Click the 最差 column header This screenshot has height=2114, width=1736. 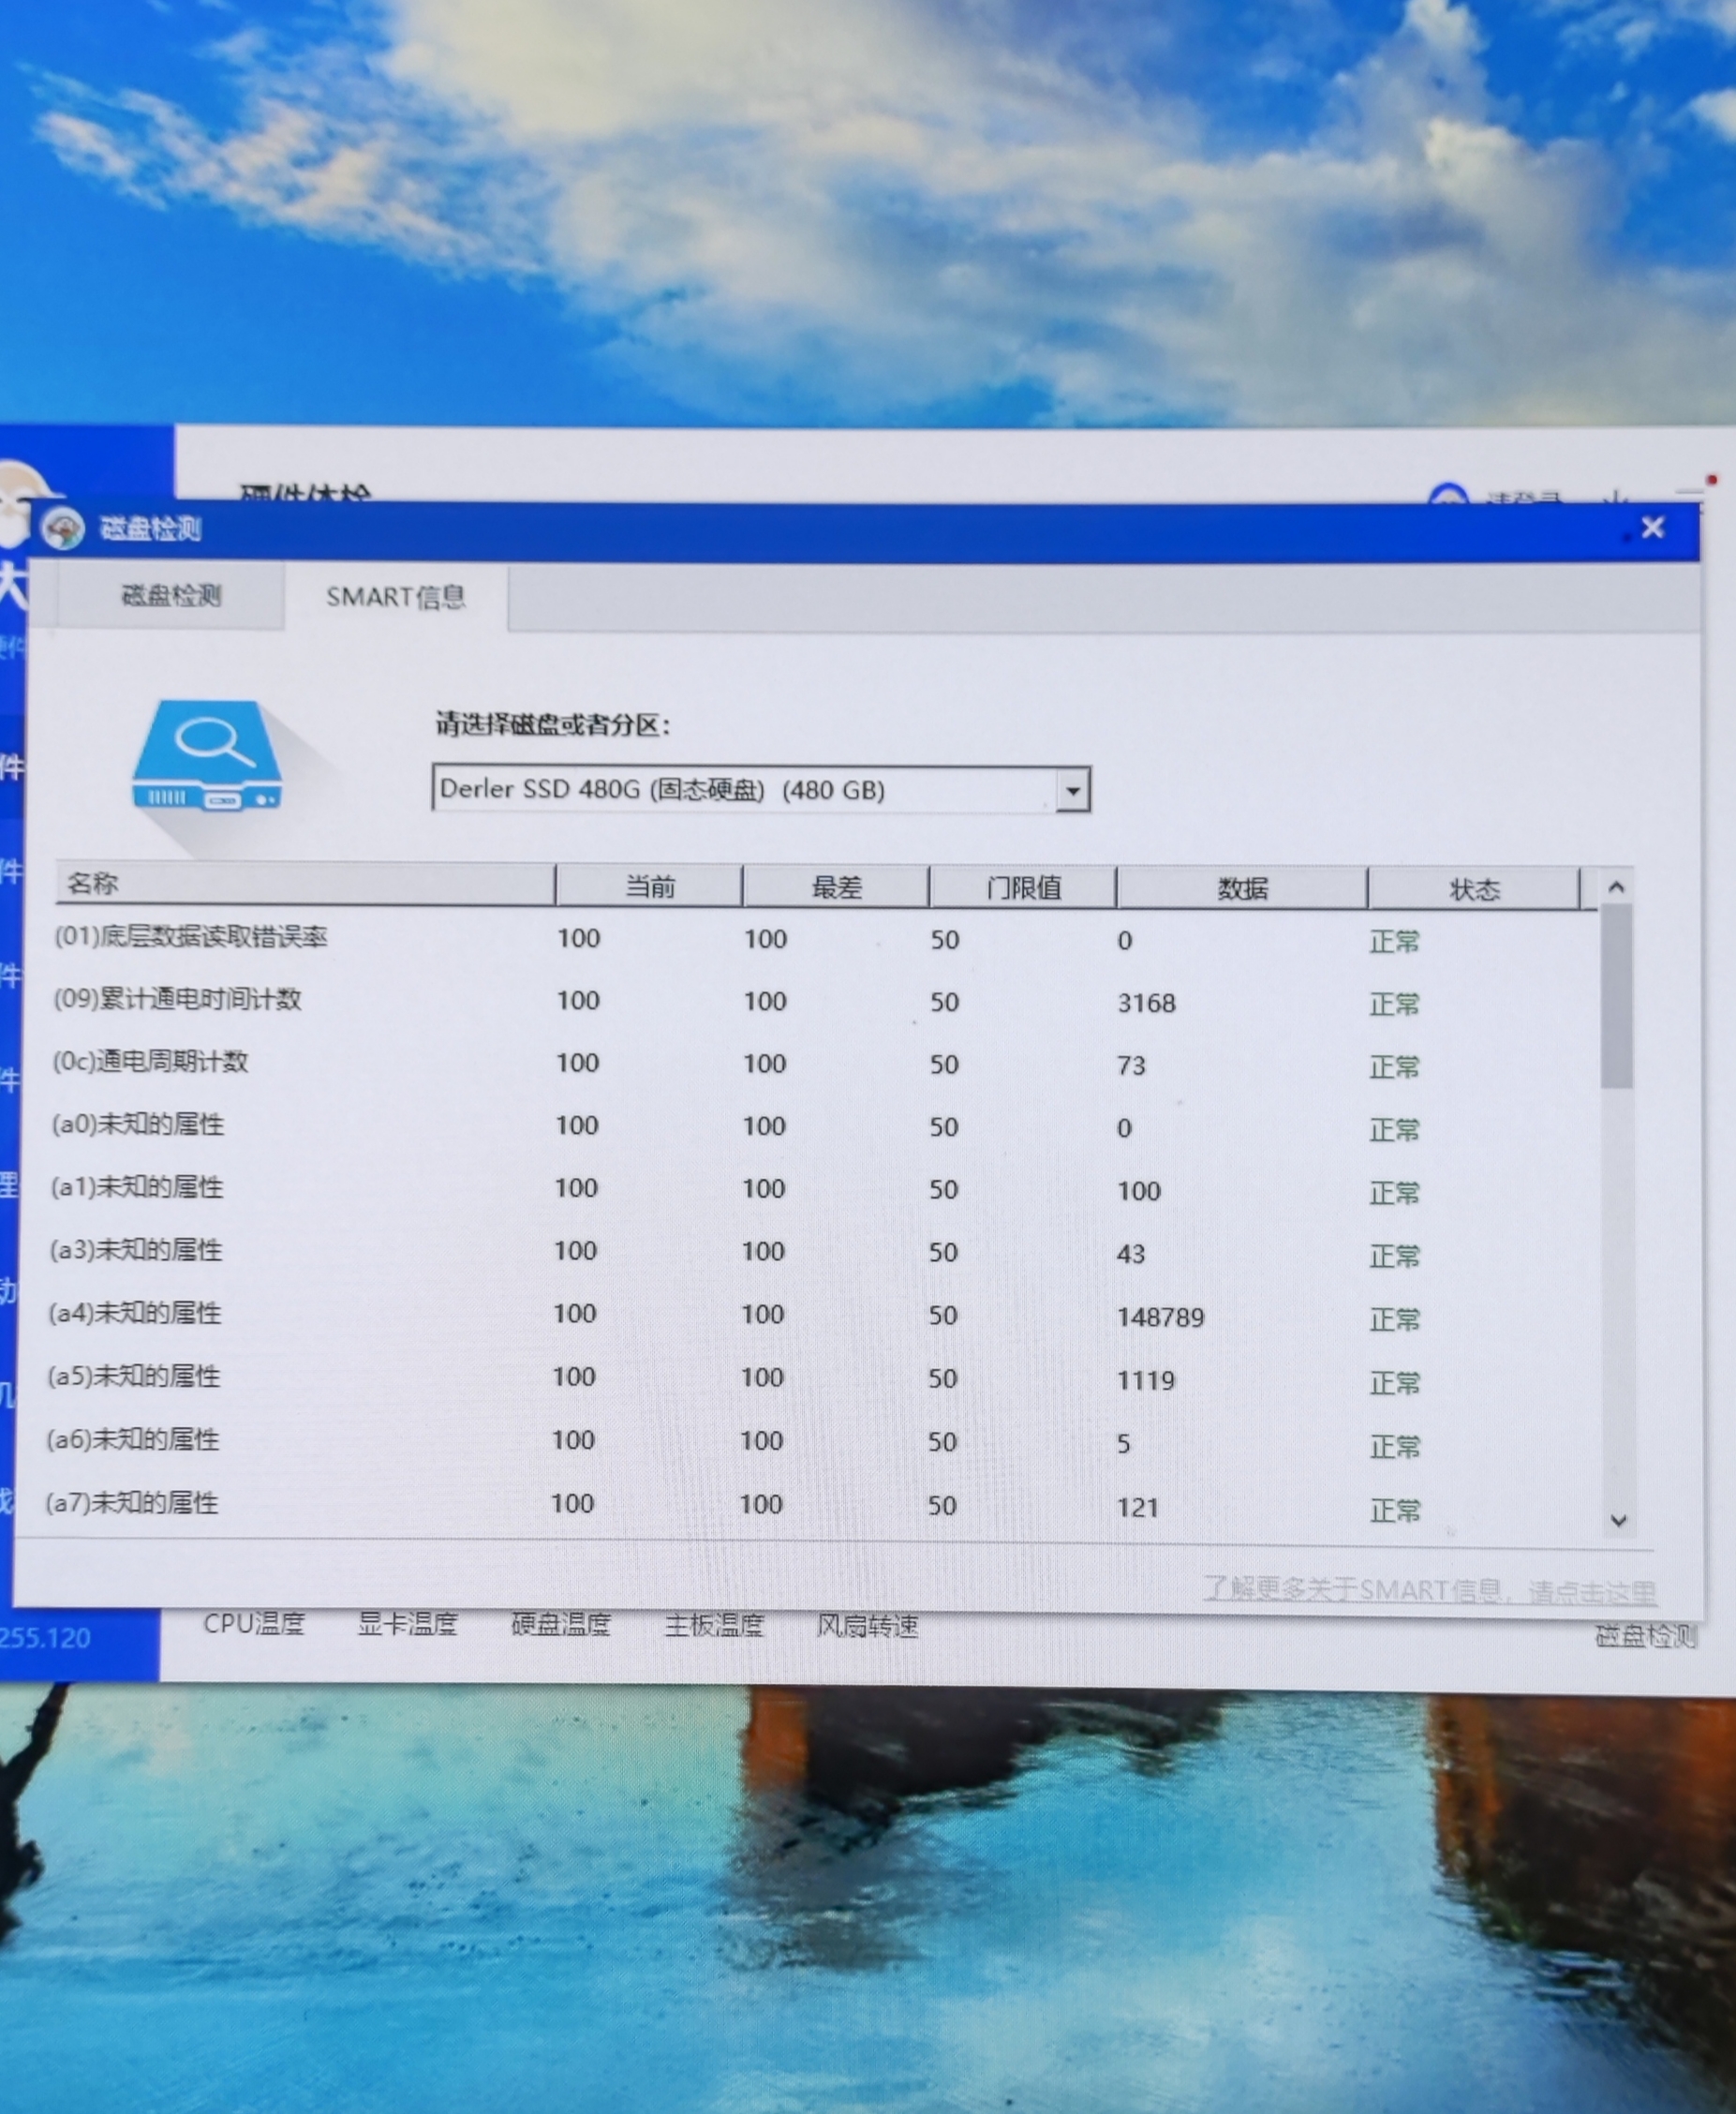pyautogui.click(x=836, y=887)
